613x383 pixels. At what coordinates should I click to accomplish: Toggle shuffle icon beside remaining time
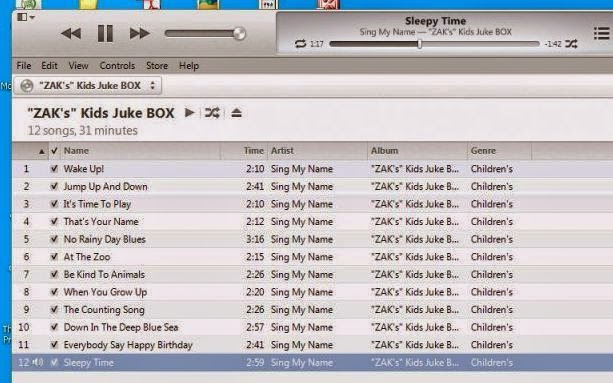[x=571, y=44]
